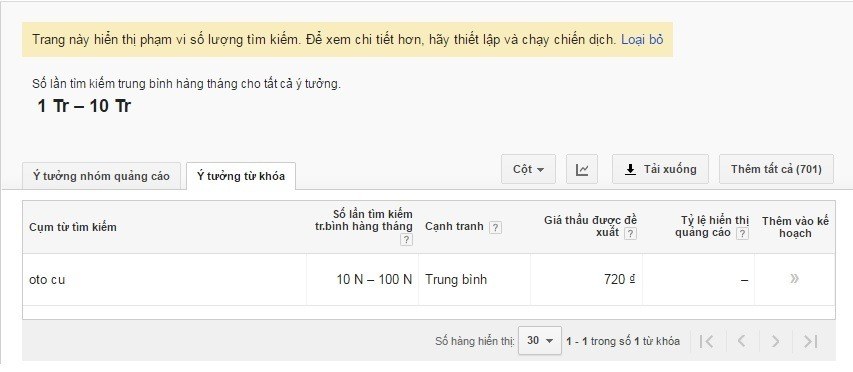Dismiss the notice via Loại bỏ link

coord(642,40)
